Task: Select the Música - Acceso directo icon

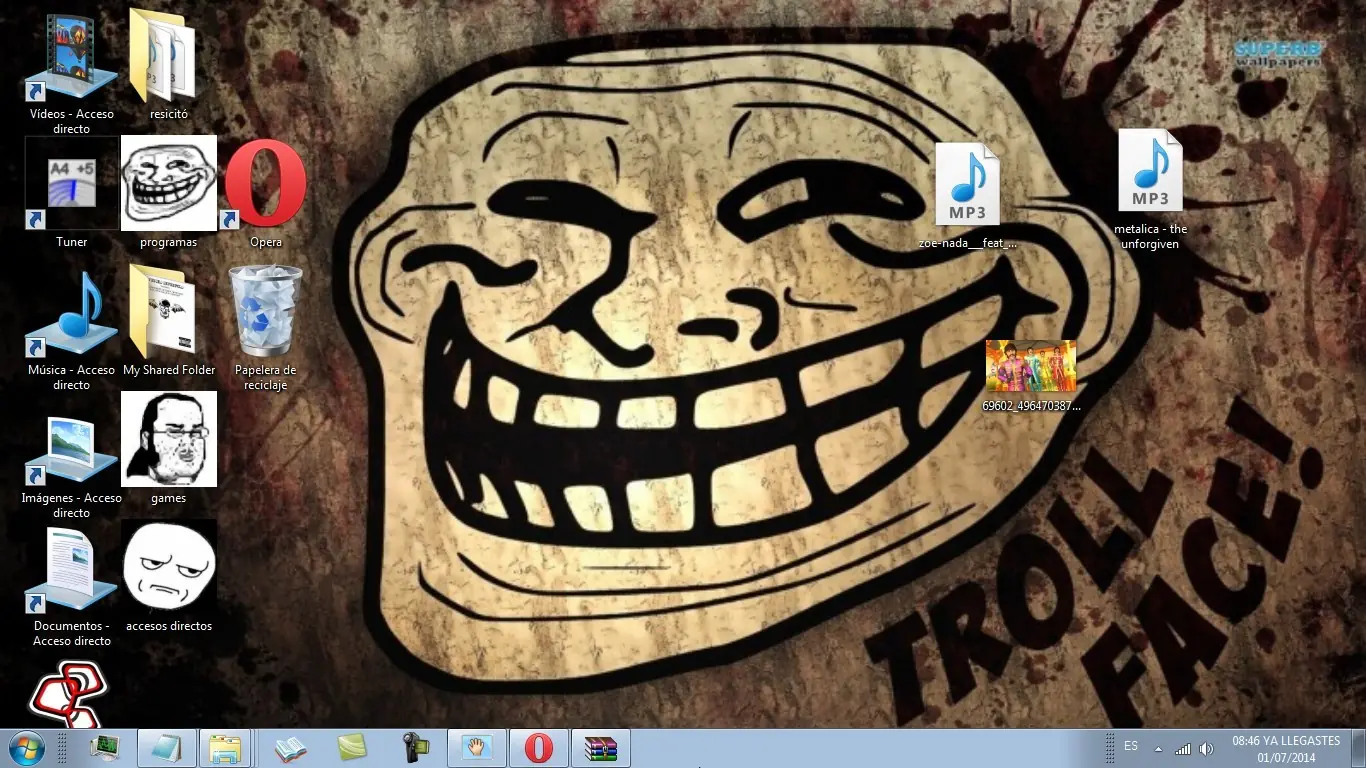Action: pos(71,329)
